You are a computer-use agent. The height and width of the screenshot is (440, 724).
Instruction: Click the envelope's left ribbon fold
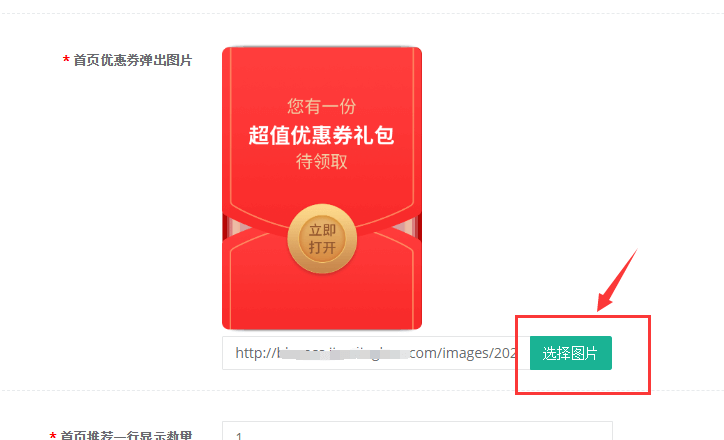(x=236, y=227)
